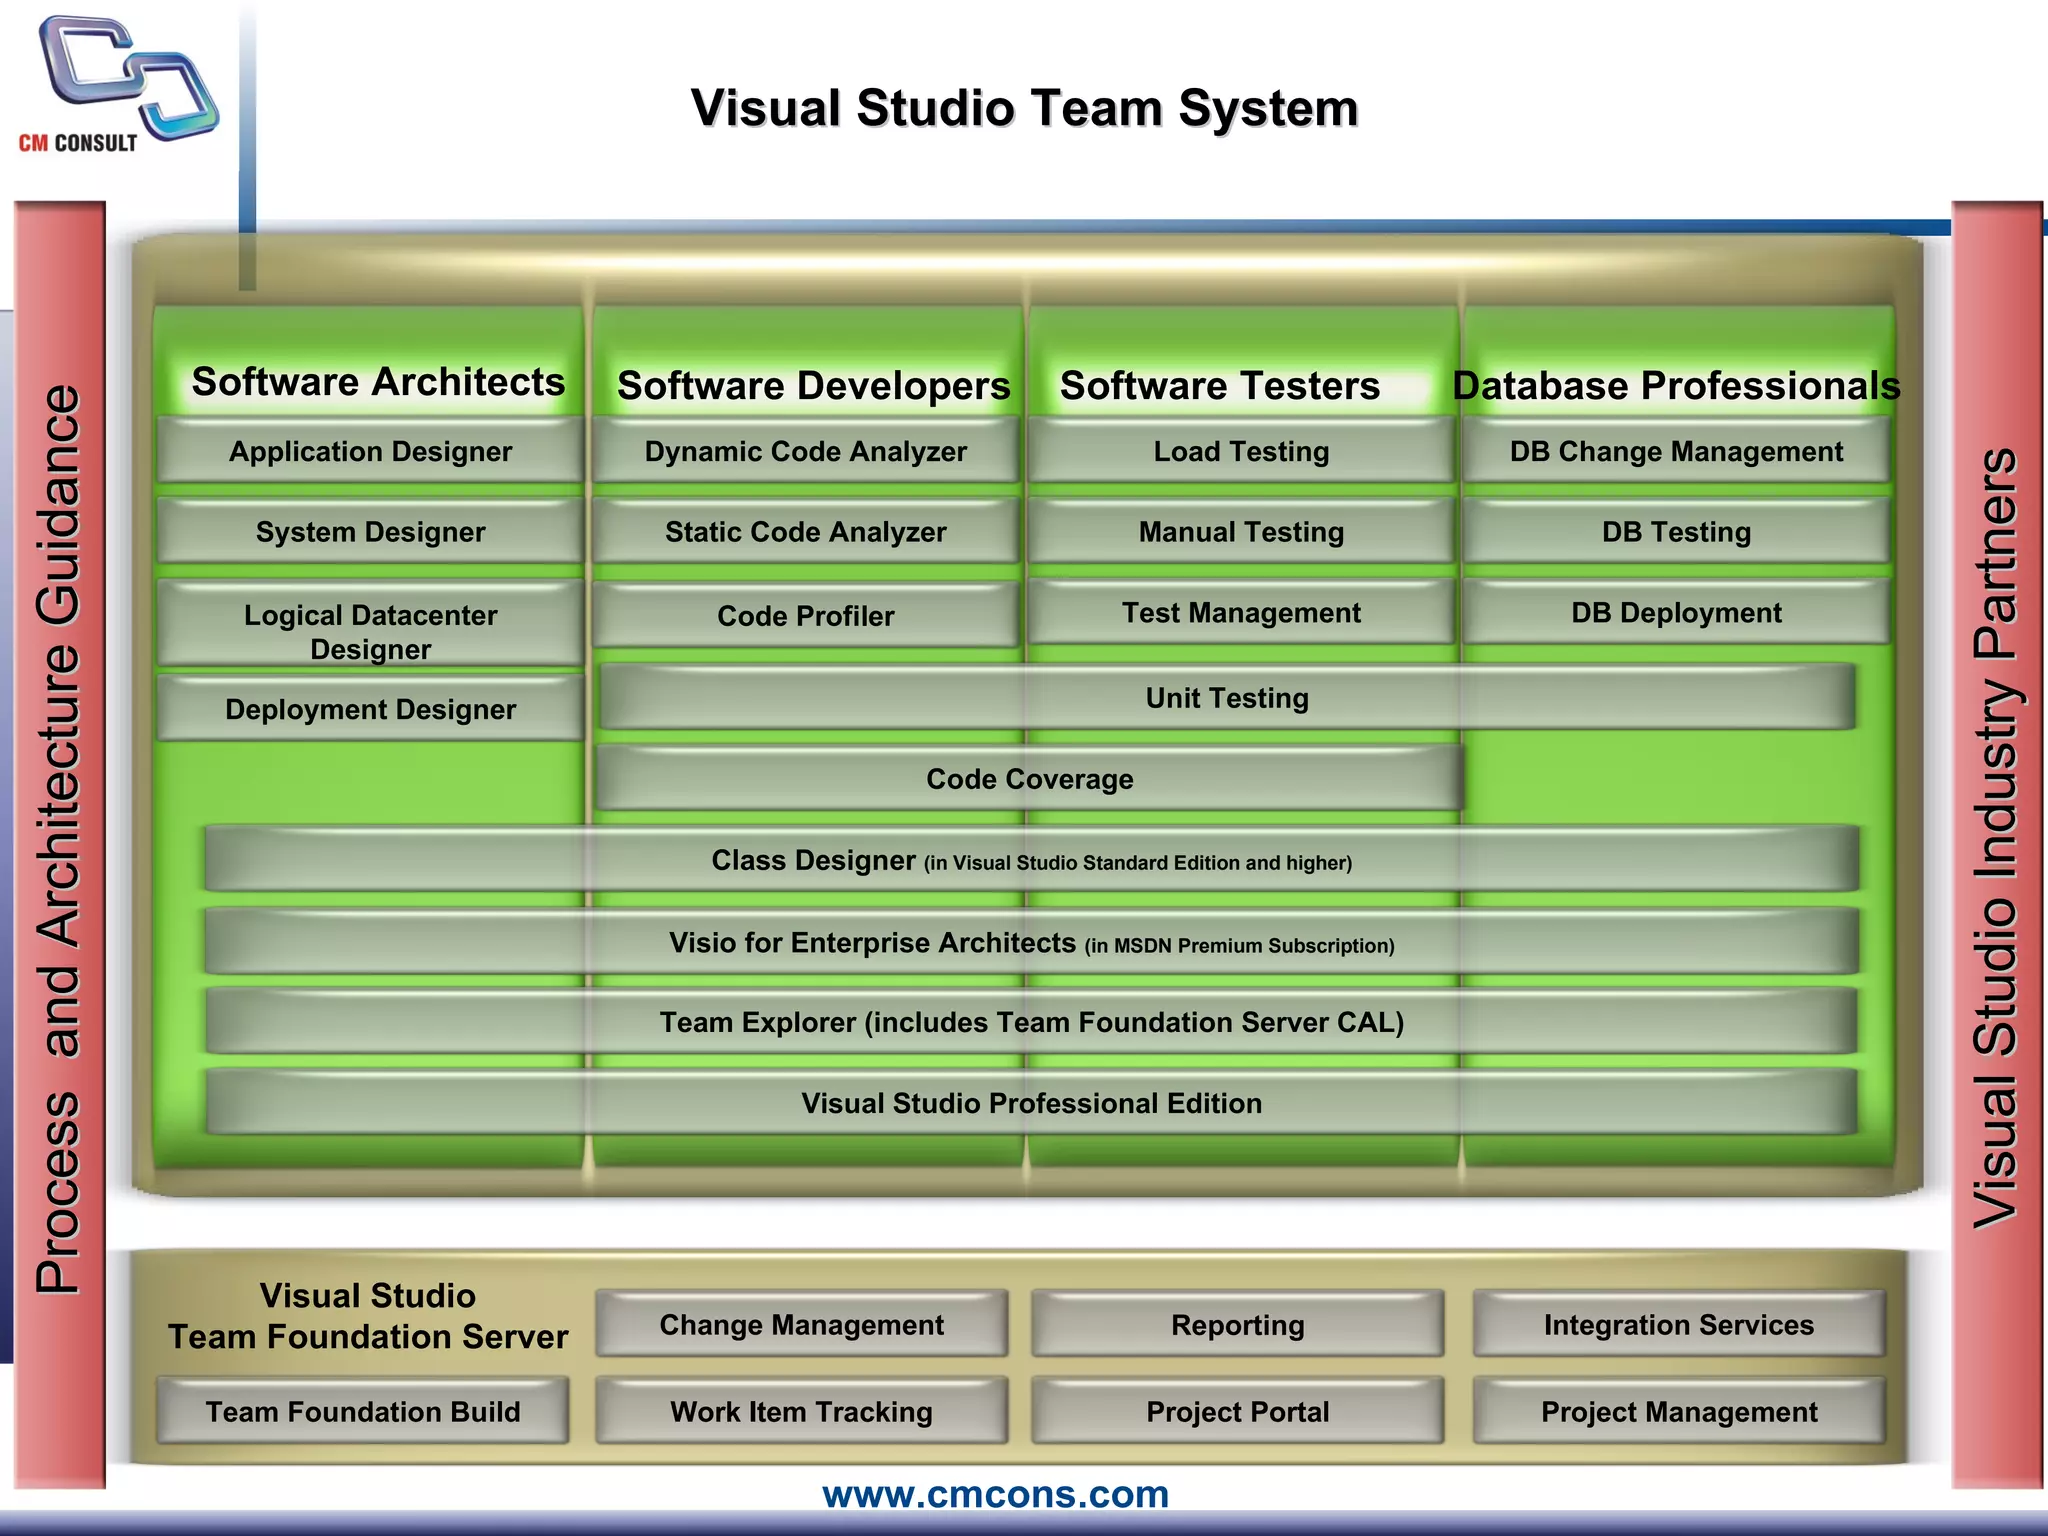The image size is (2048, 1536).
Task: Select the Visual Studio Team System title
Action: coord(1024,108)
